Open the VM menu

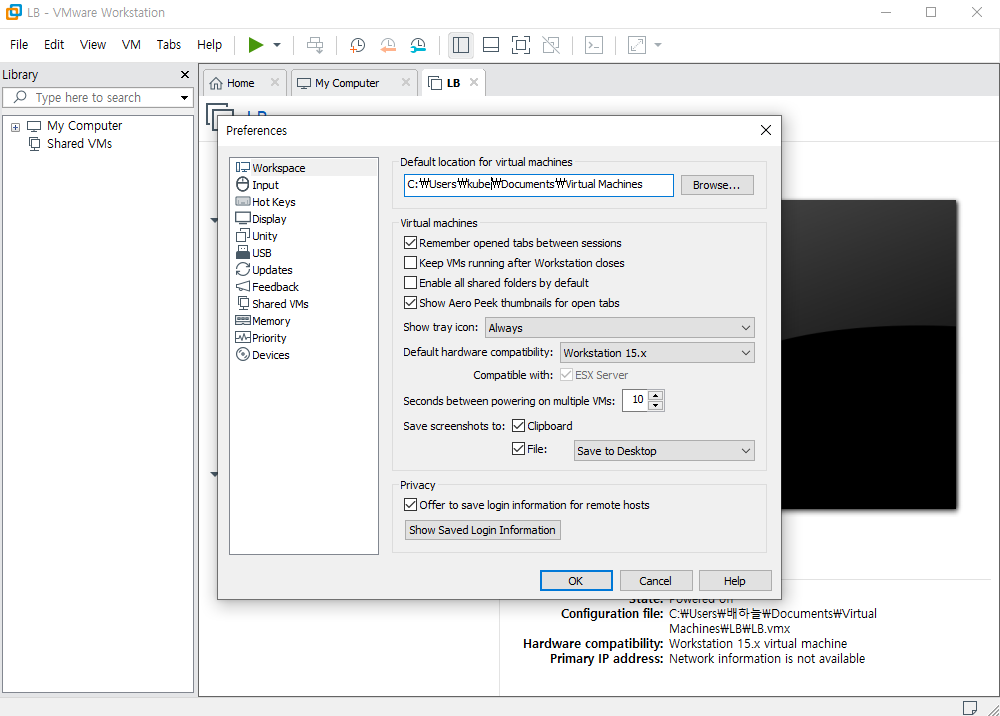pyautogui.click(x=131, y=45)
